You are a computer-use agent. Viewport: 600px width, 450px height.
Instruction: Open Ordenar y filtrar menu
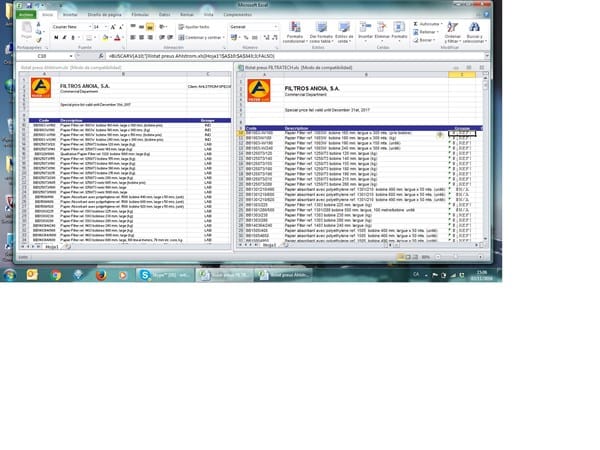pyautogui.click(x=452, y=33)
